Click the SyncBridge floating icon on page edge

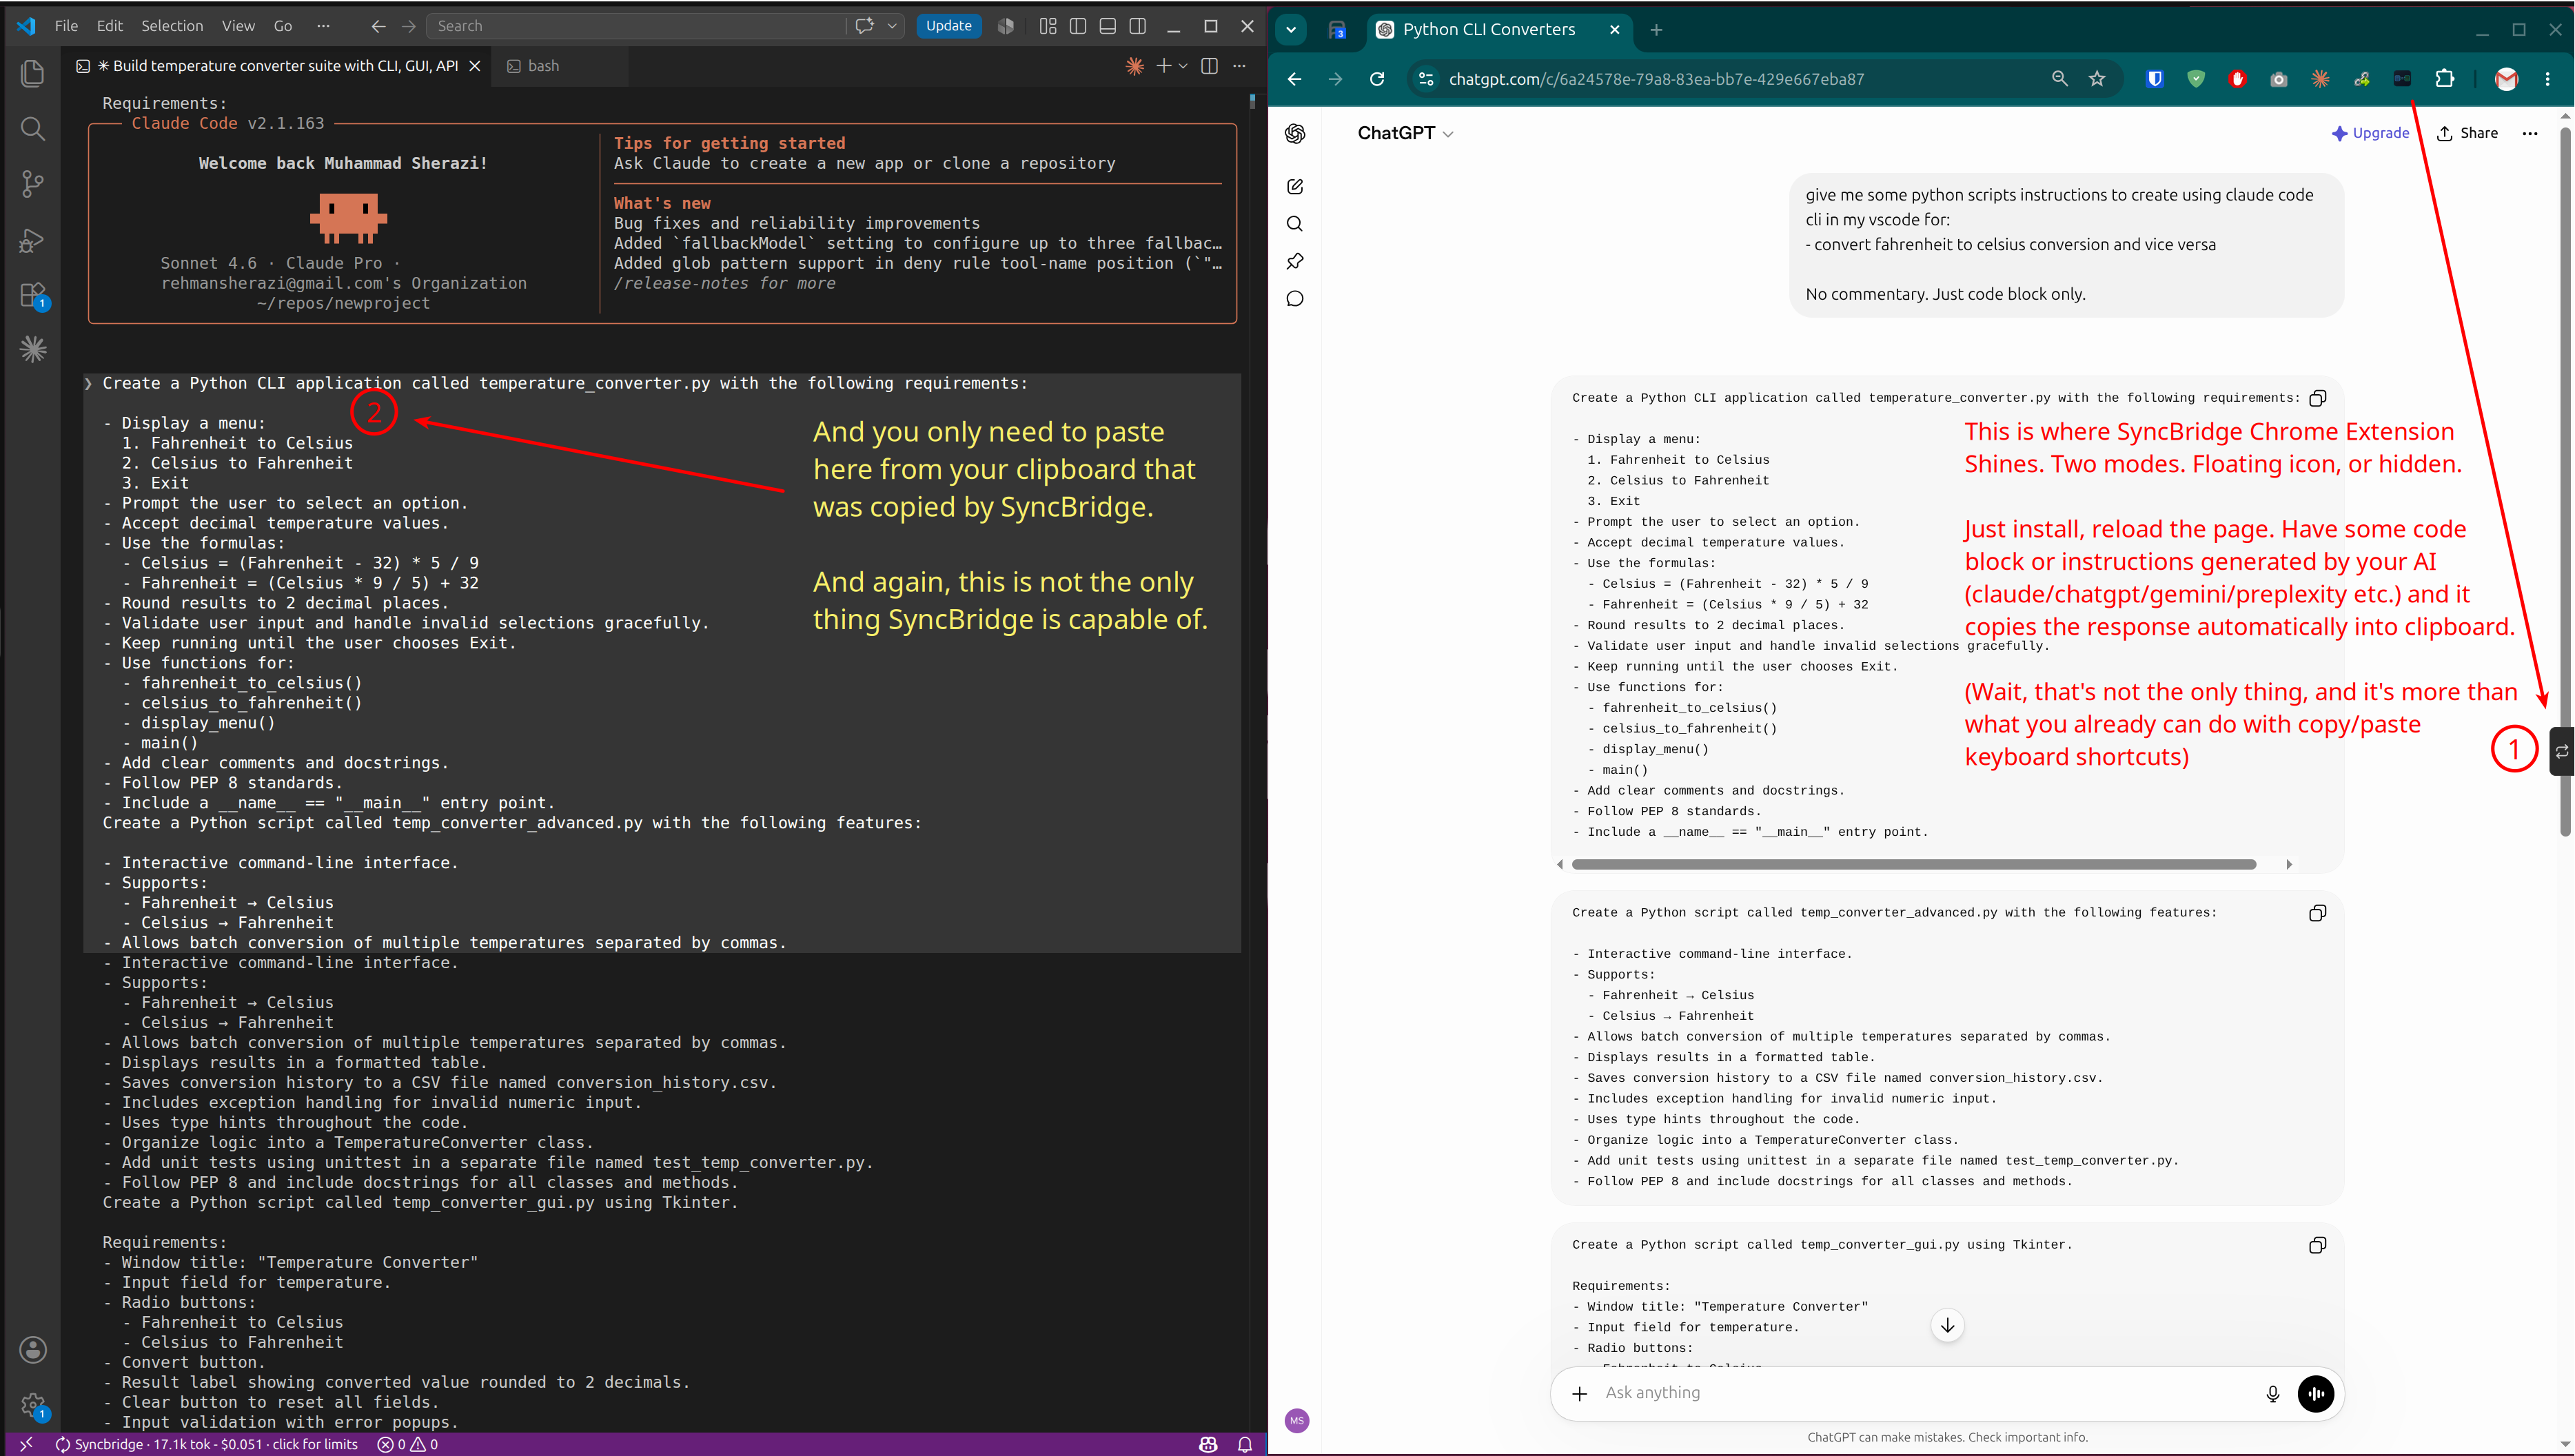[x=2562, y=751]
